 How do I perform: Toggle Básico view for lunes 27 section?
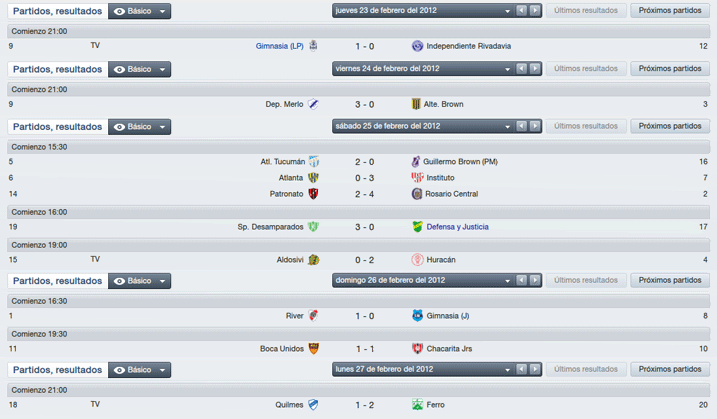point(139,370)
